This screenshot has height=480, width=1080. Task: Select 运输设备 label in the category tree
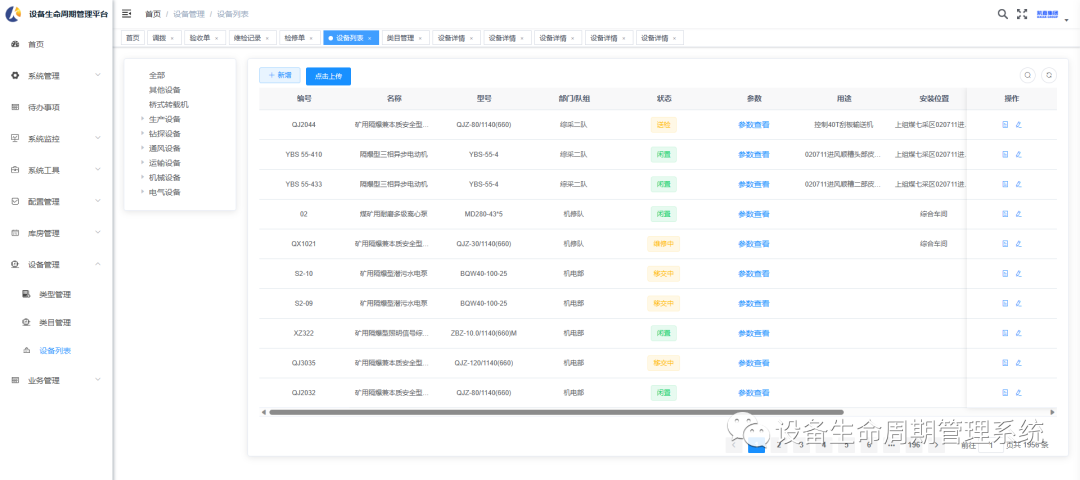coord(165,163)
